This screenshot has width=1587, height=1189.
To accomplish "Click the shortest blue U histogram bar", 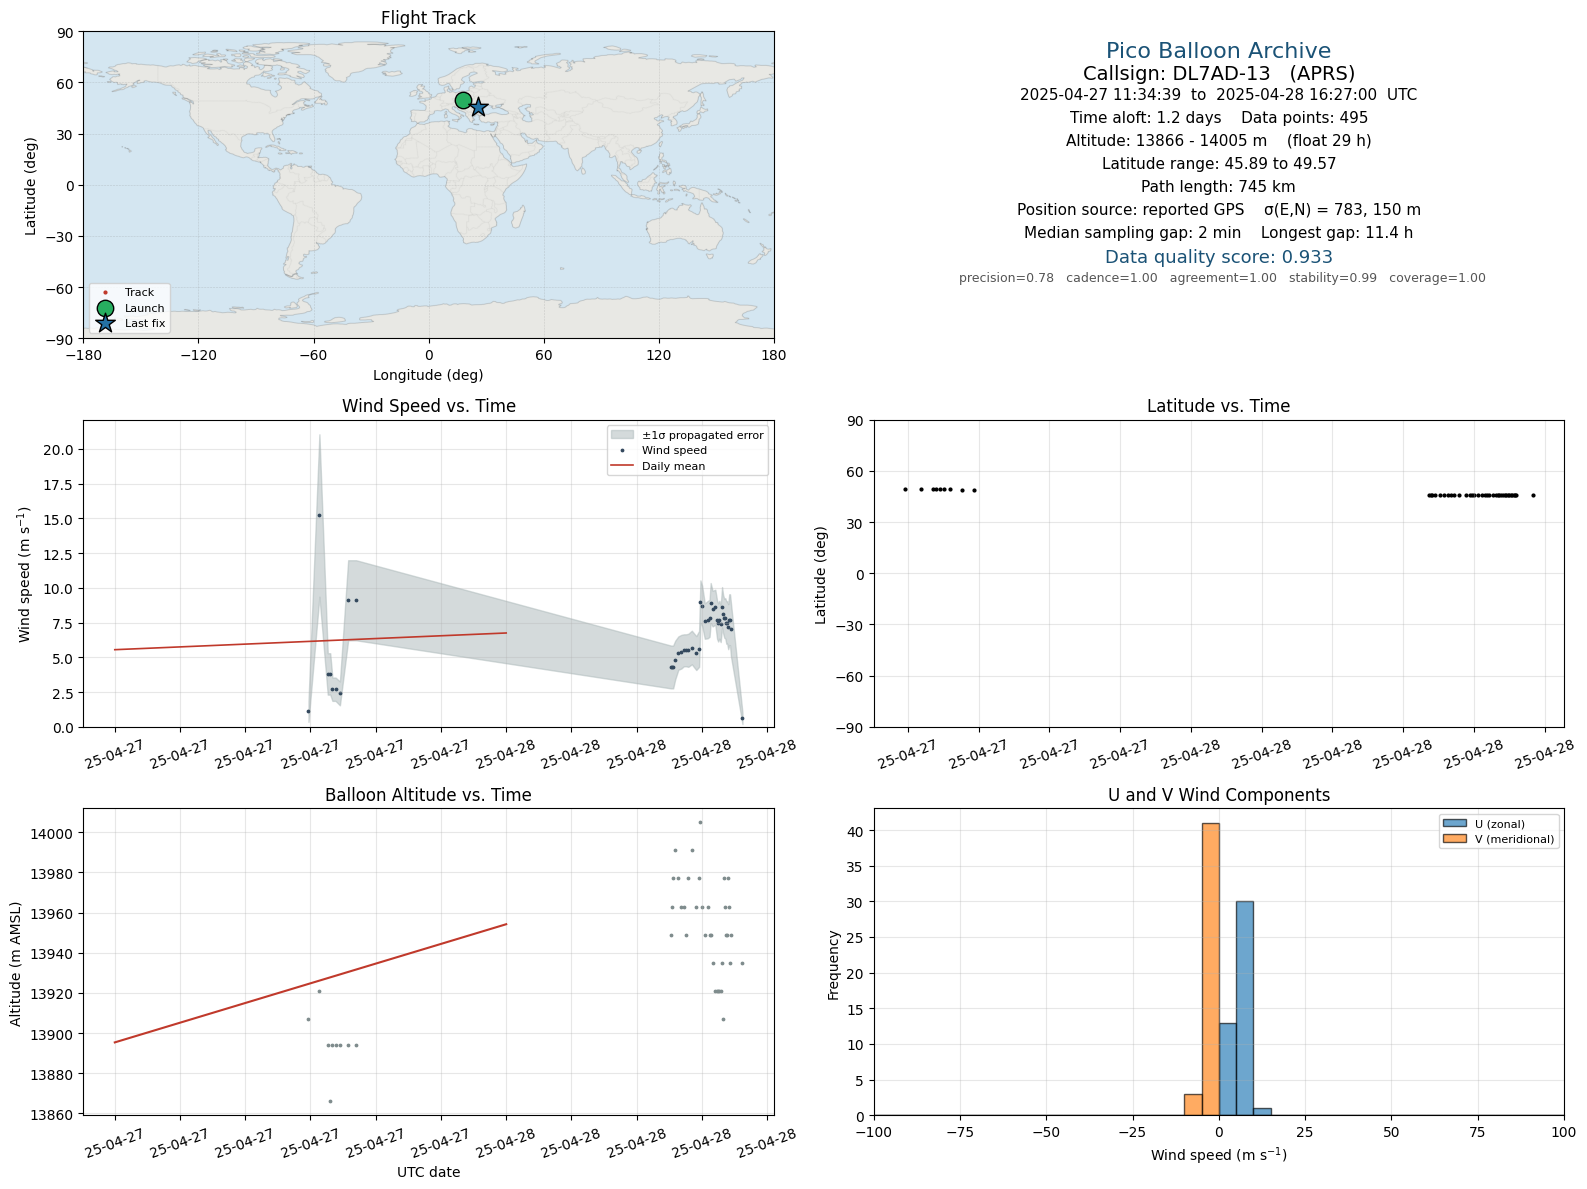I will click(x=1262, y=1112).
